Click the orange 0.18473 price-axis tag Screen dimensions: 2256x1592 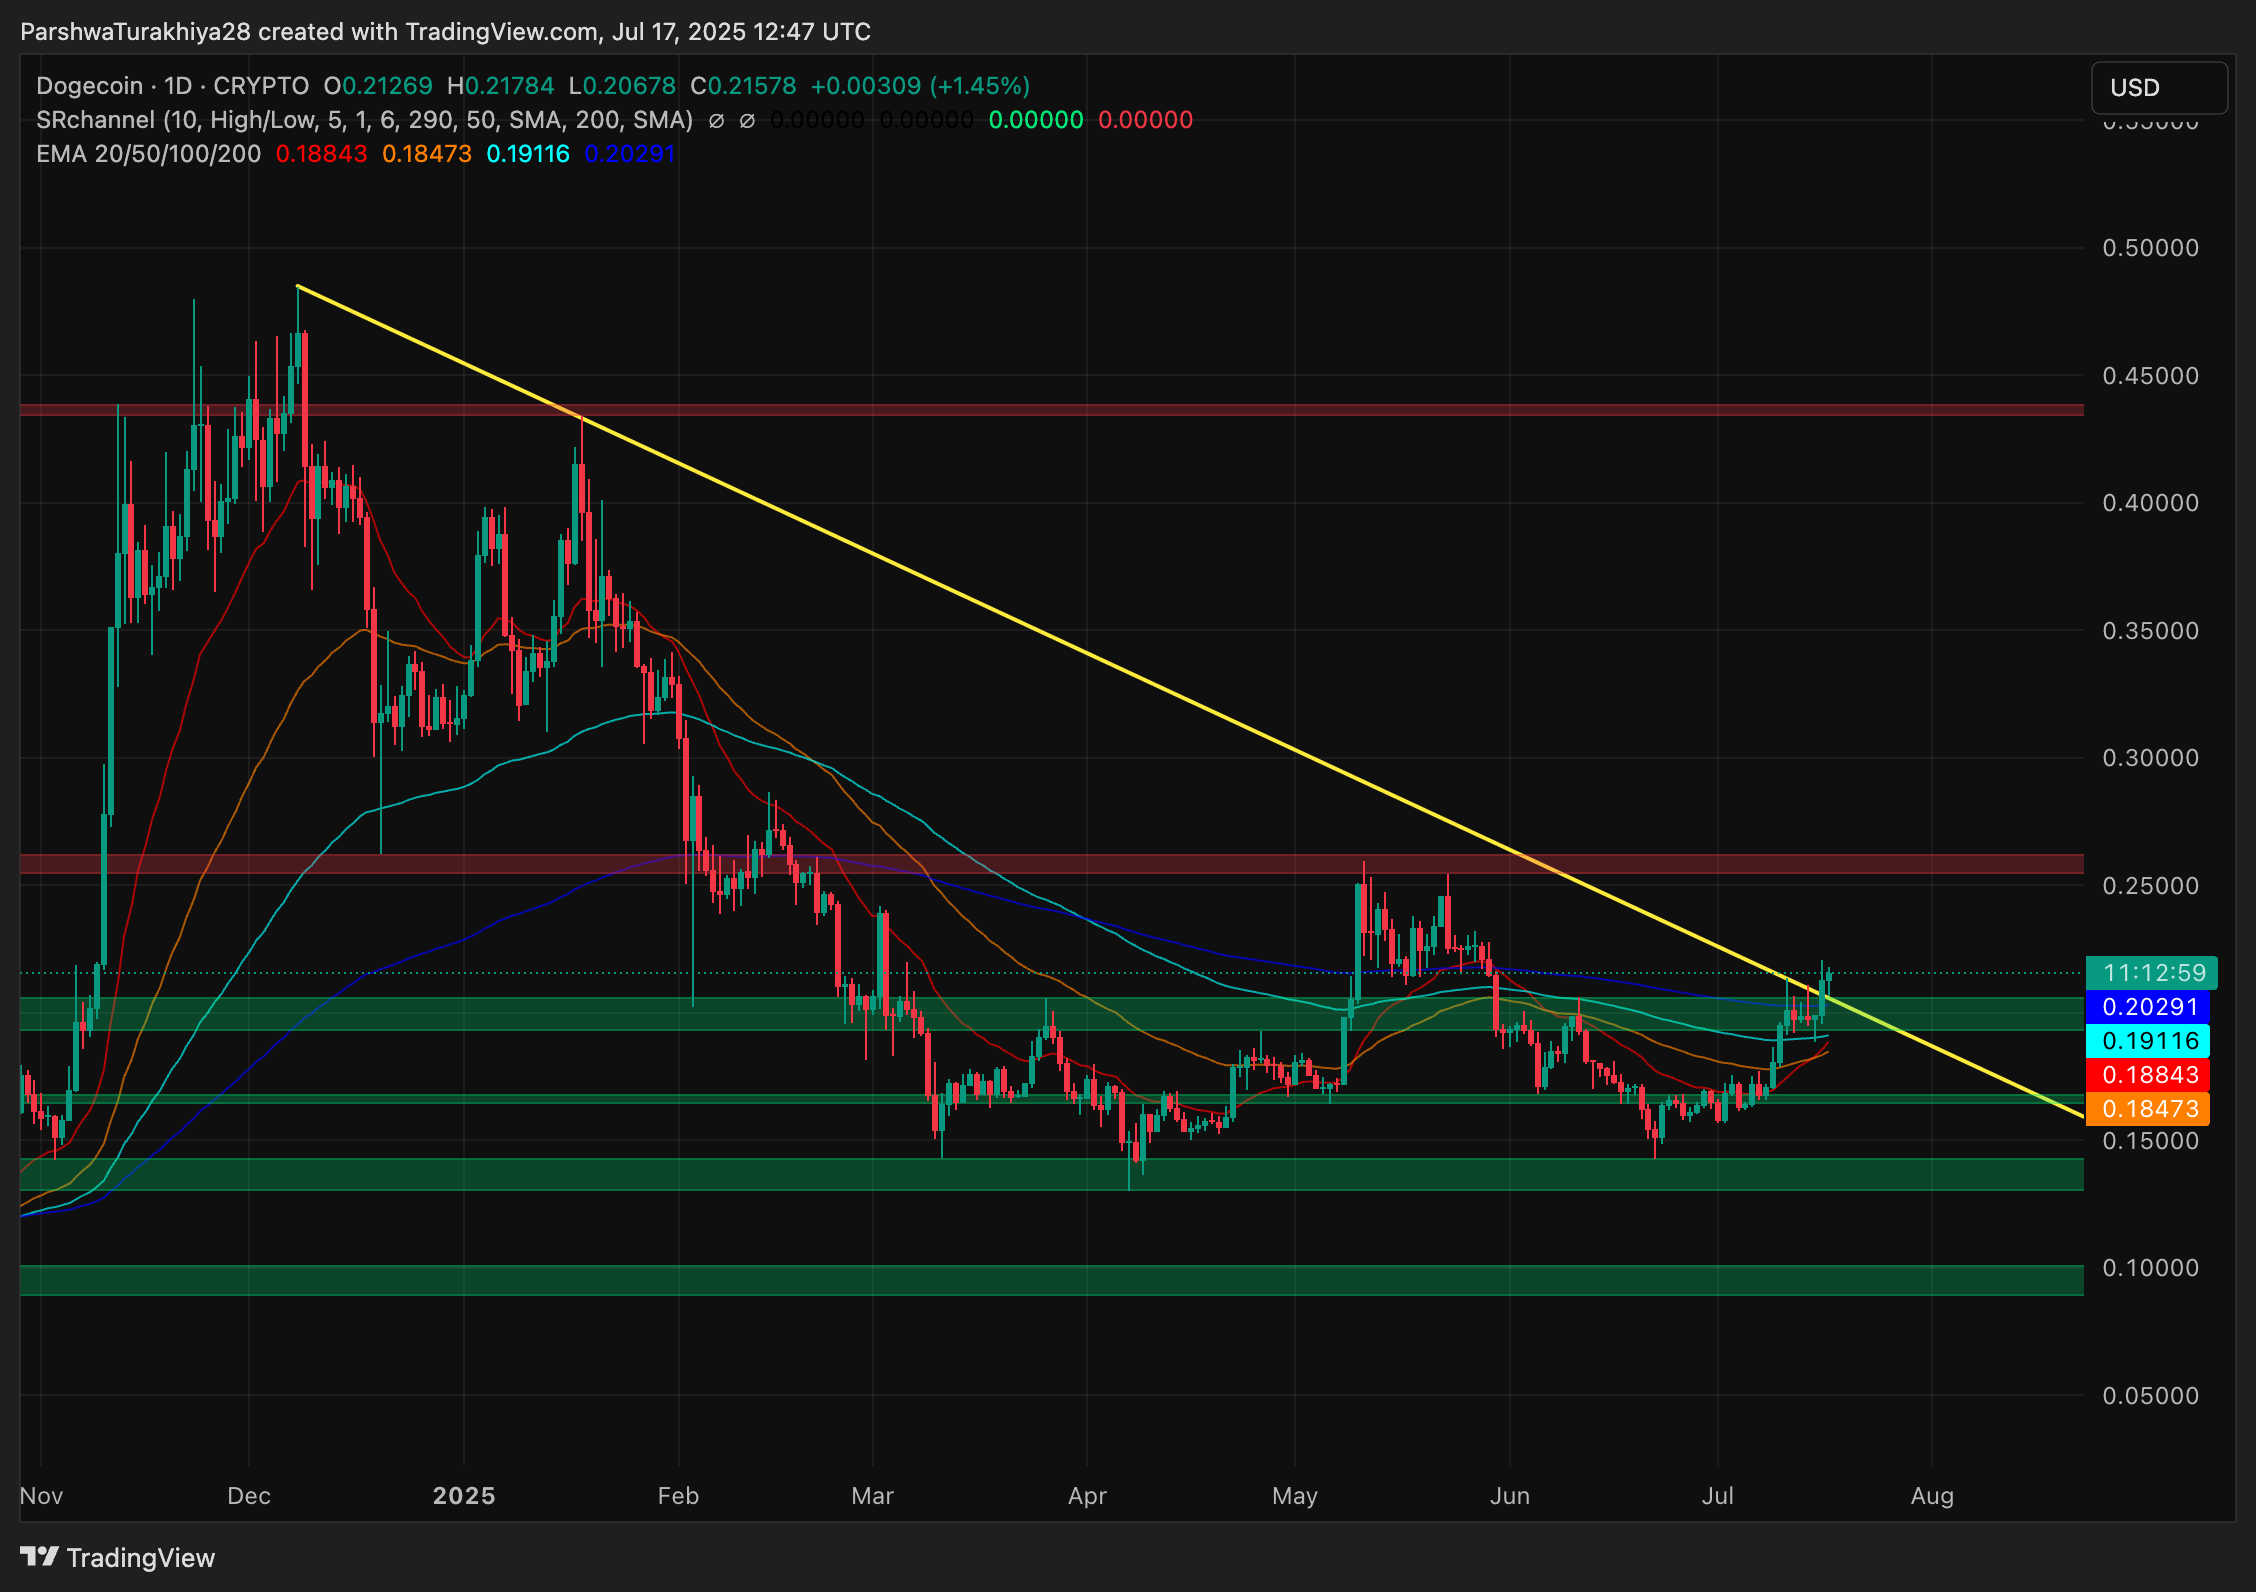[2148, 1109]
